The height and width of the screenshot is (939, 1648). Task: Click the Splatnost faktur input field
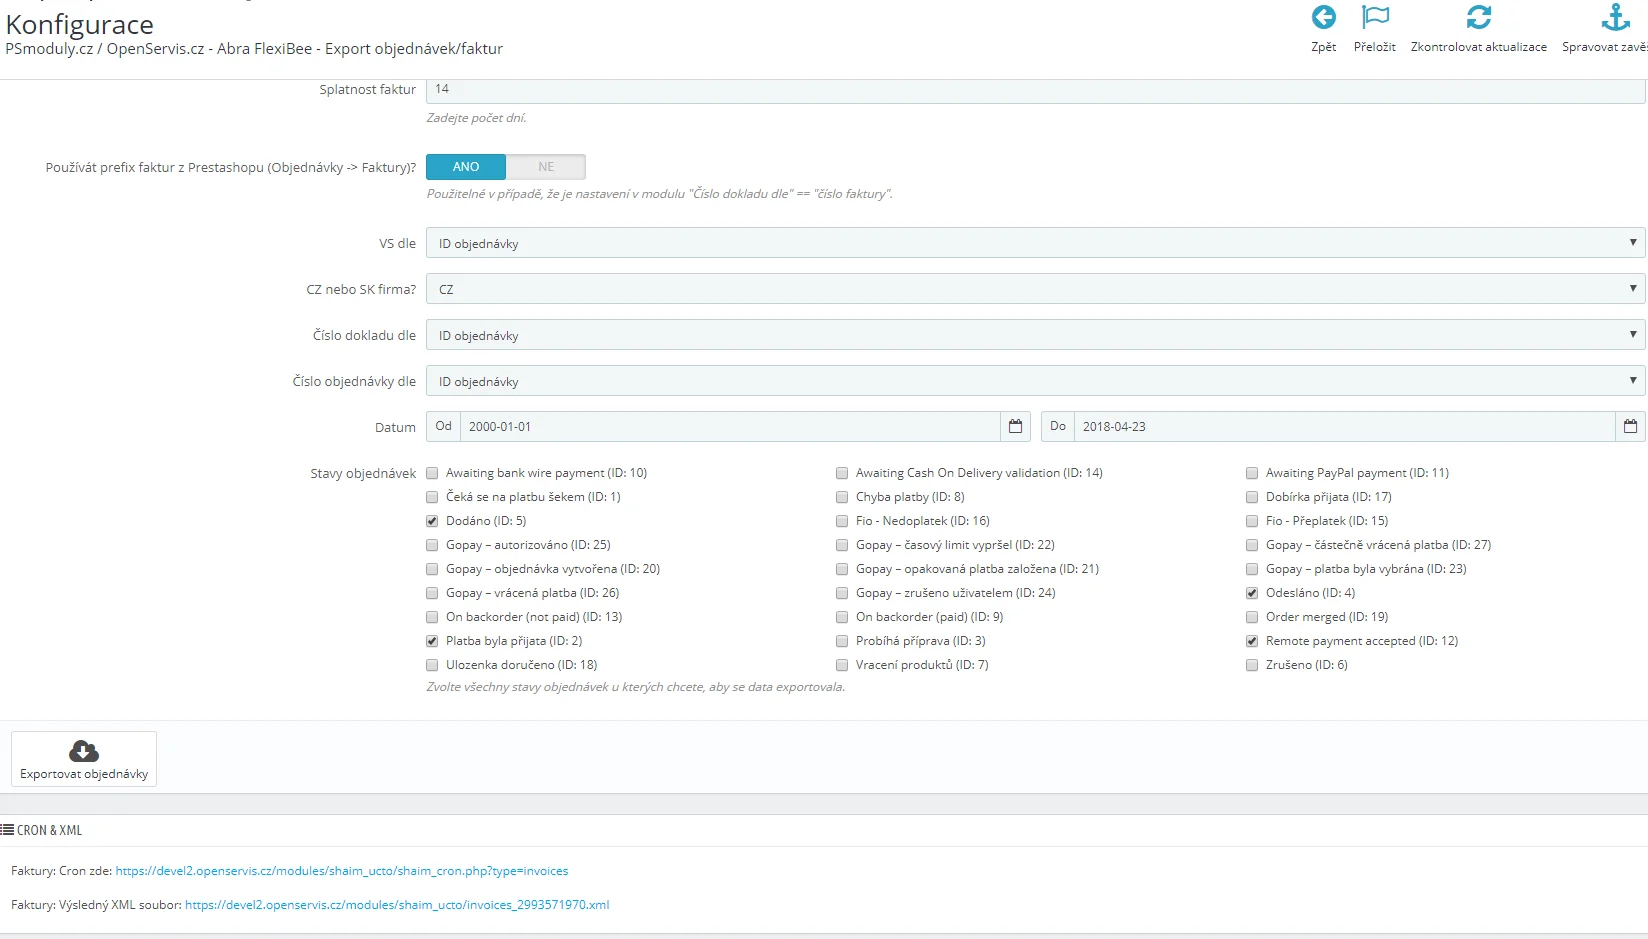coord(1034,89)
